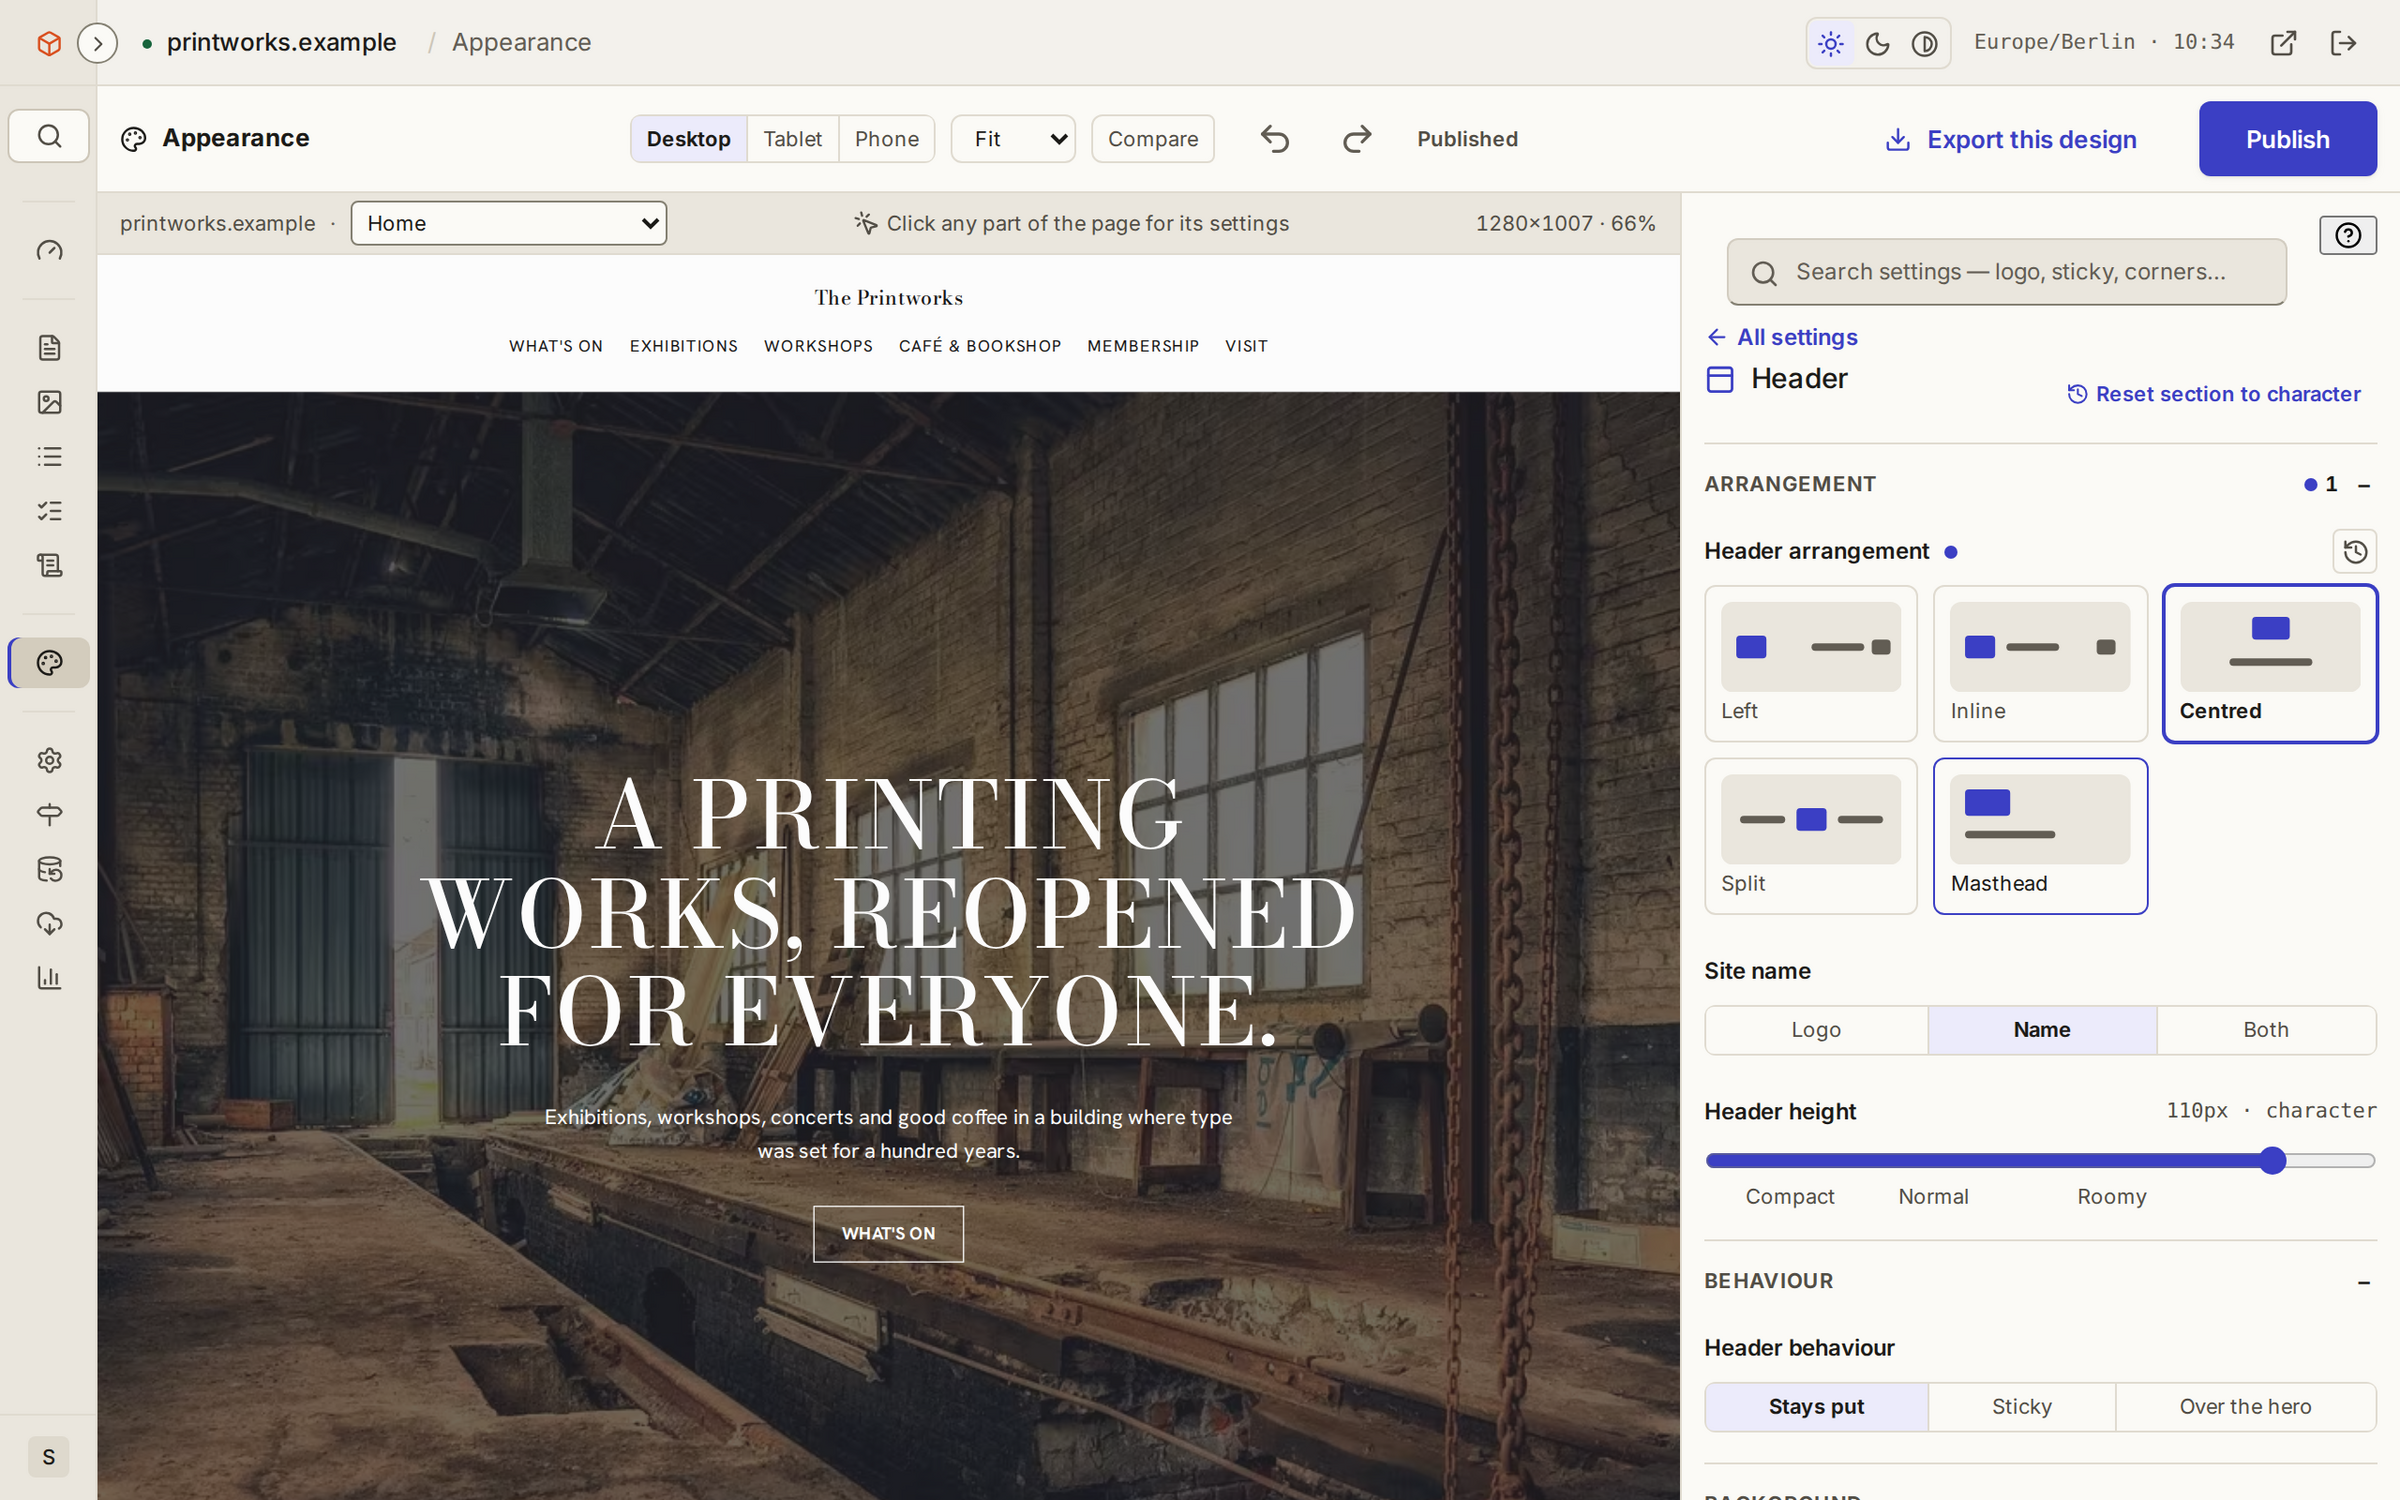
Task: Open the database icon in sidebar
Action: click(49, 869)
